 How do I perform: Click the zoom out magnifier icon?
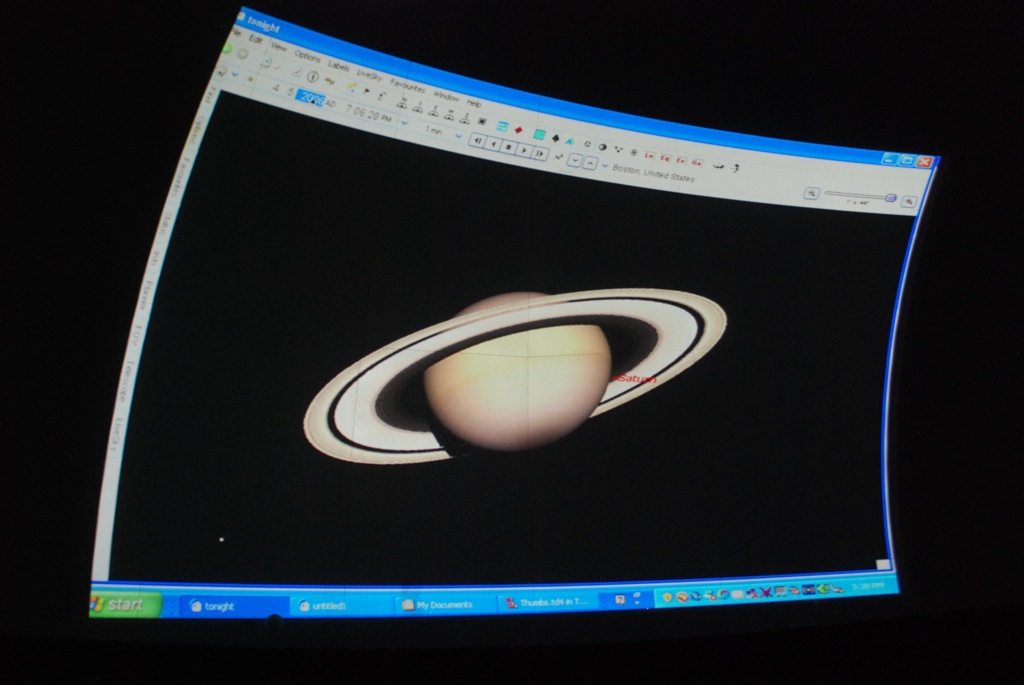pos(812,192)
